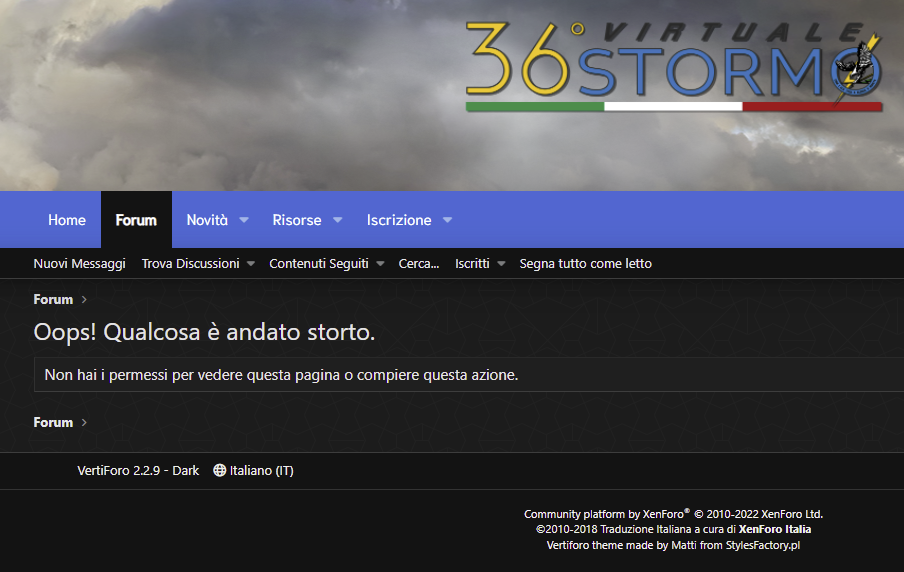The image size is (904, 572).
Task: Expand the Trova Discussioni dropdown arrow
Action: [251, 264]
